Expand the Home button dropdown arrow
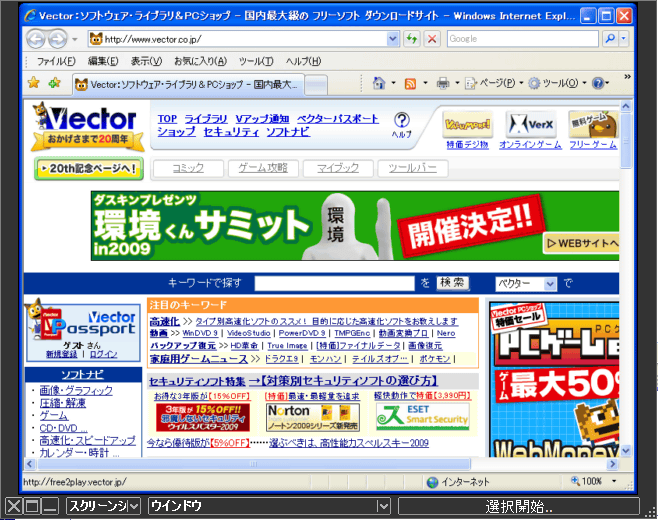Image resolution: width=658 pixels, height=520 pixels. click(x=393, y=83)
